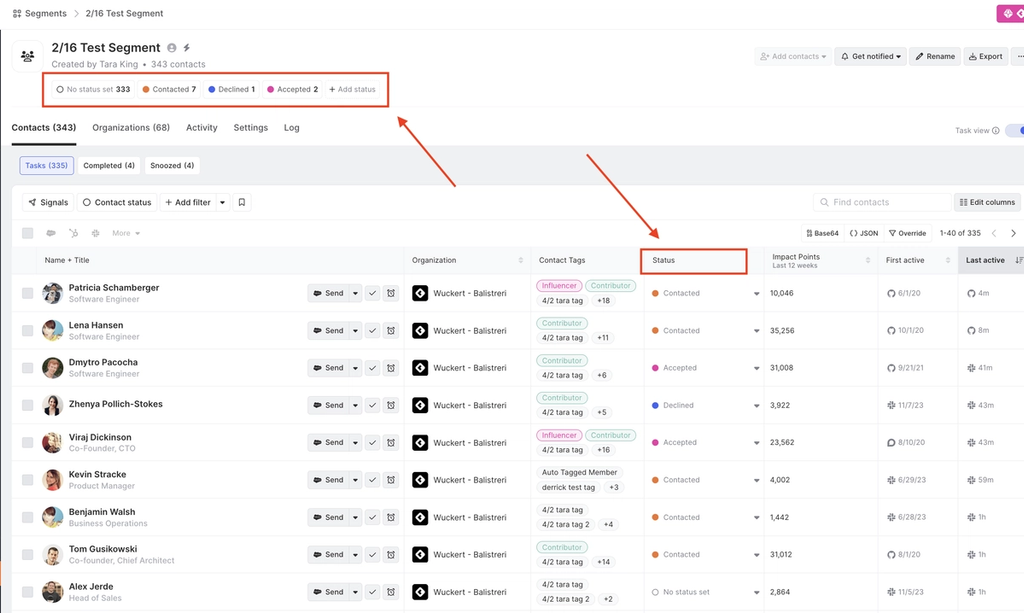
Task: Open the Log tab
Action: pyautogui.click(x=291, y=127)
